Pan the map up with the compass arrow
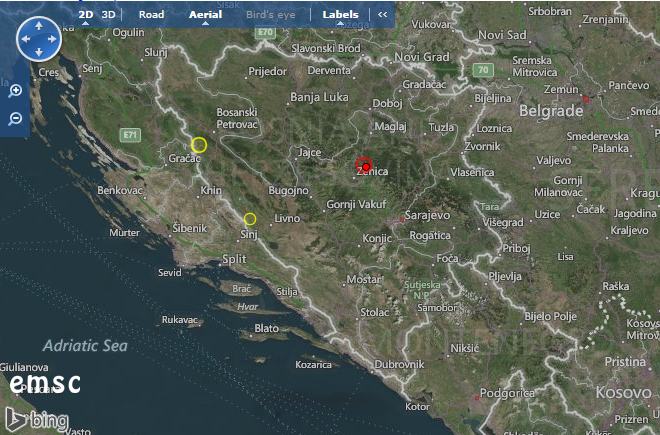The width and height of the screenshot is (660, 435). (x=39, y=24)
